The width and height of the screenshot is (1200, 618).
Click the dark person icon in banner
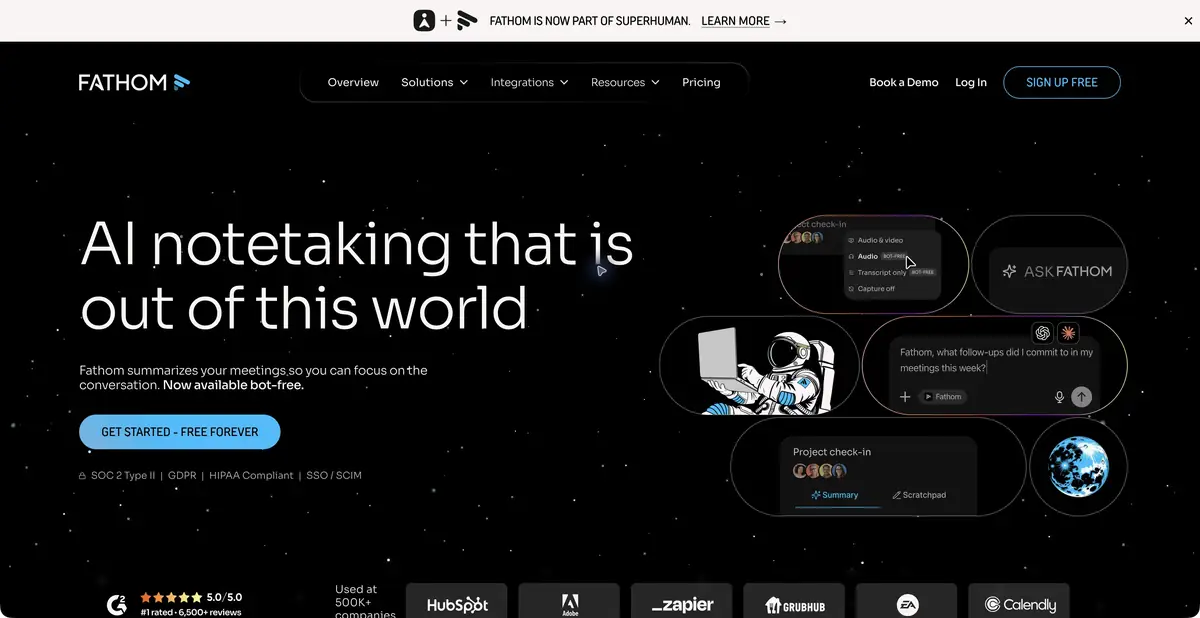click(x=424, y=20)
